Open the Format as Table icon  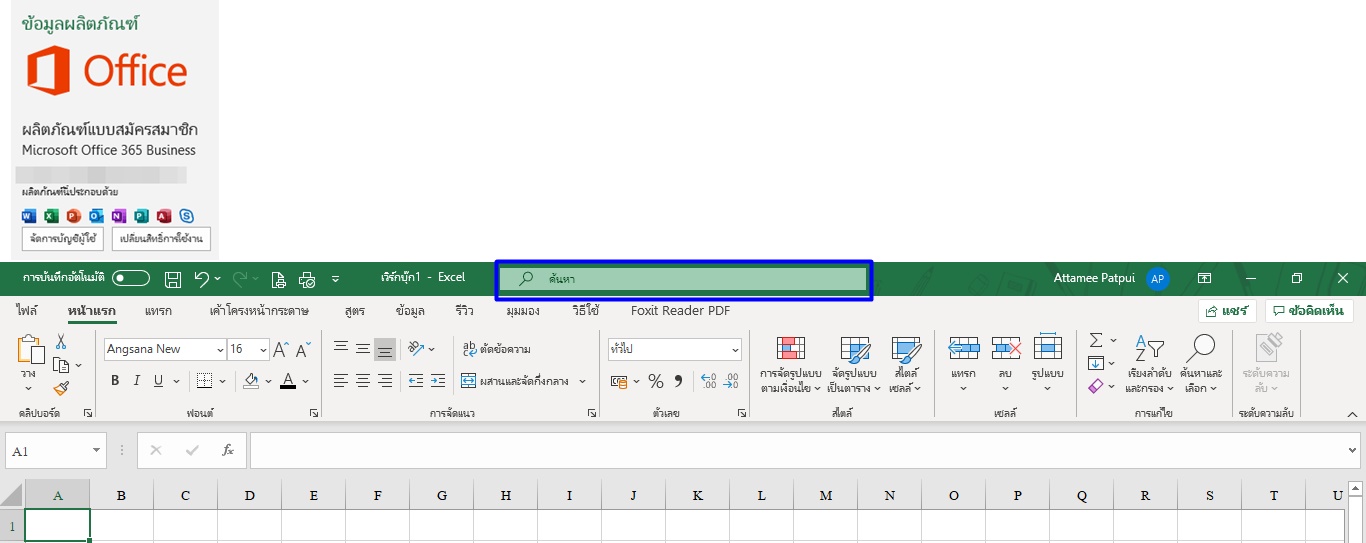[x=855, y=350]
